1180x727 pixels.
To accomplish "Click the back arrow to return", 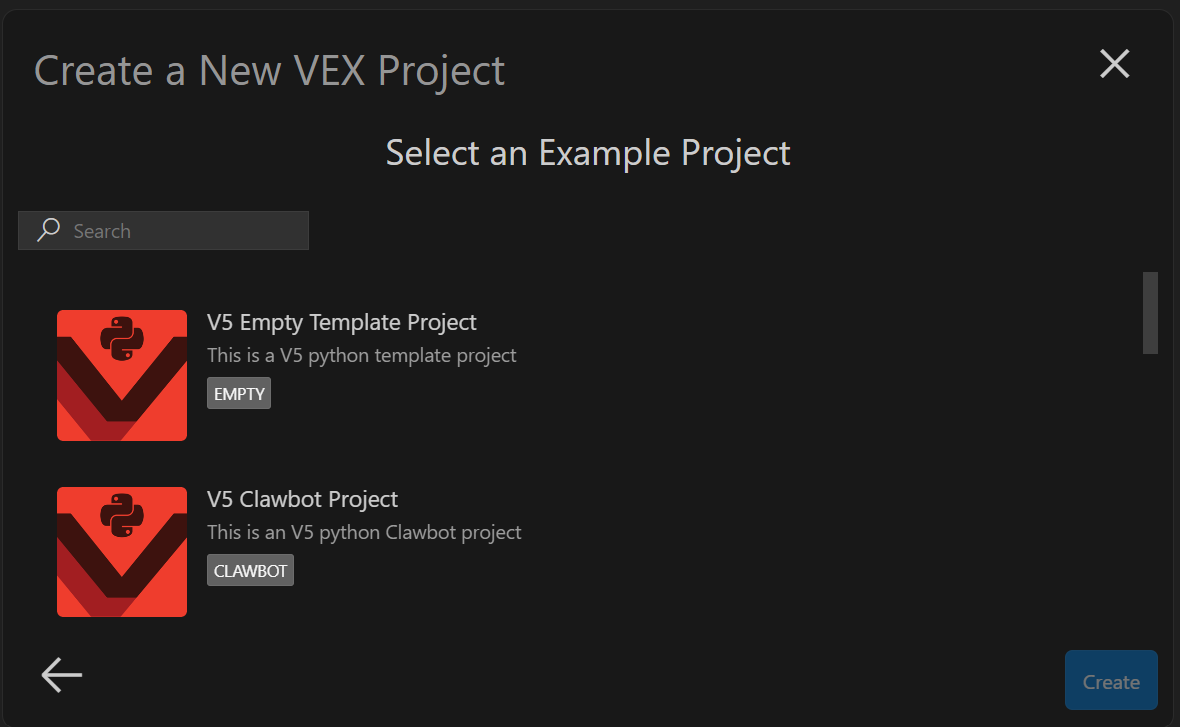I will coord(61,675).
